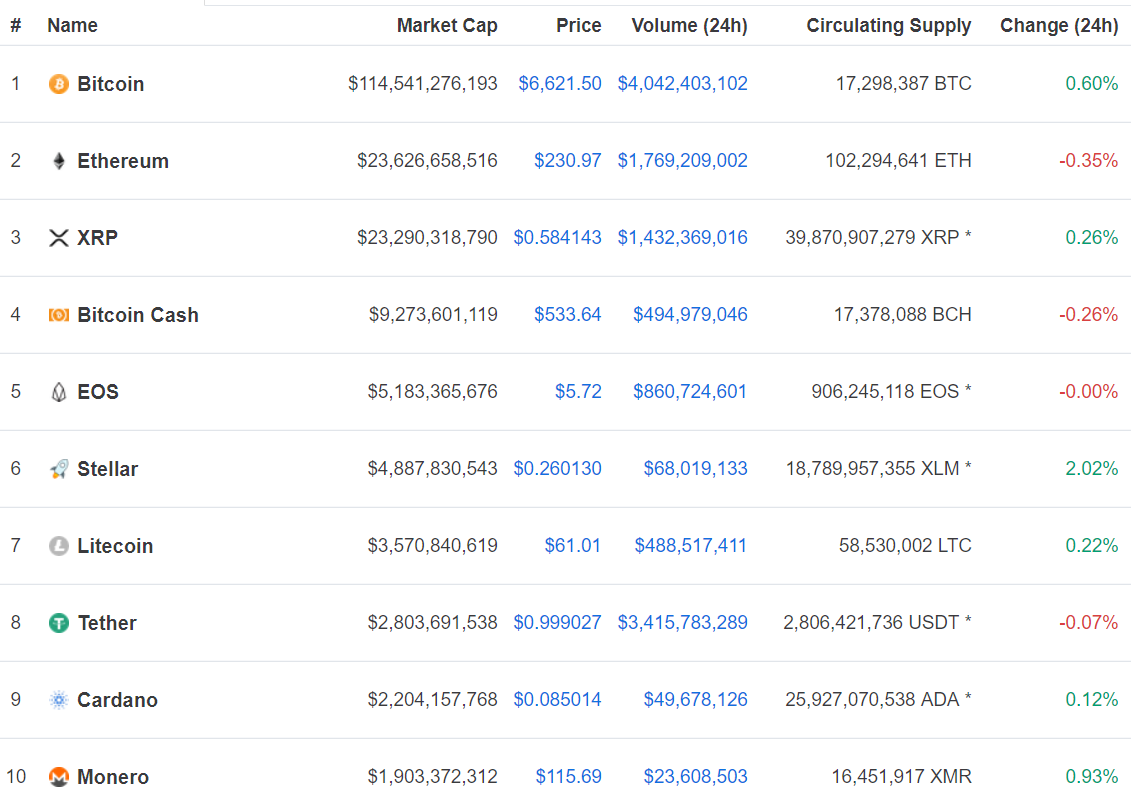The height and width of the screenshot is (798, 1131).
Task: Open the EOS name link
Action: (98, 392)
